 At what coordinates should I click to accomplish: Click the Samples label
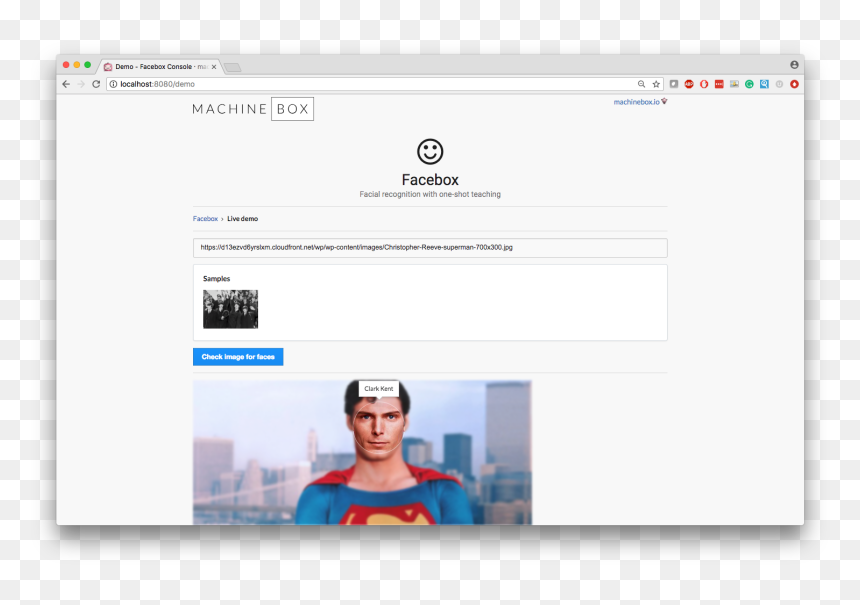(217, 279)
